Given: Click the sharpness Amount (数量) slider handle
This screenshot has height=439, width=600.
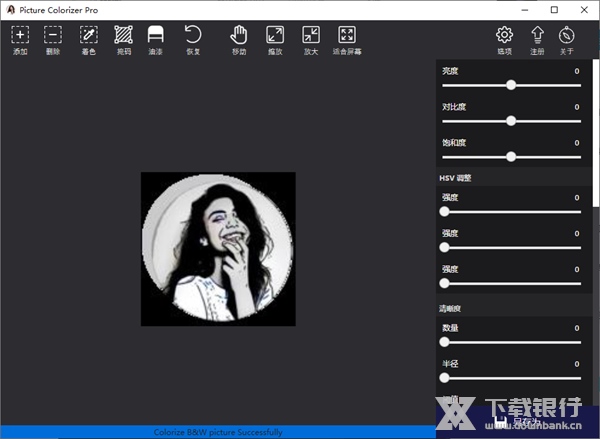Looking at the screenshot, I should [x=444, y=342].
